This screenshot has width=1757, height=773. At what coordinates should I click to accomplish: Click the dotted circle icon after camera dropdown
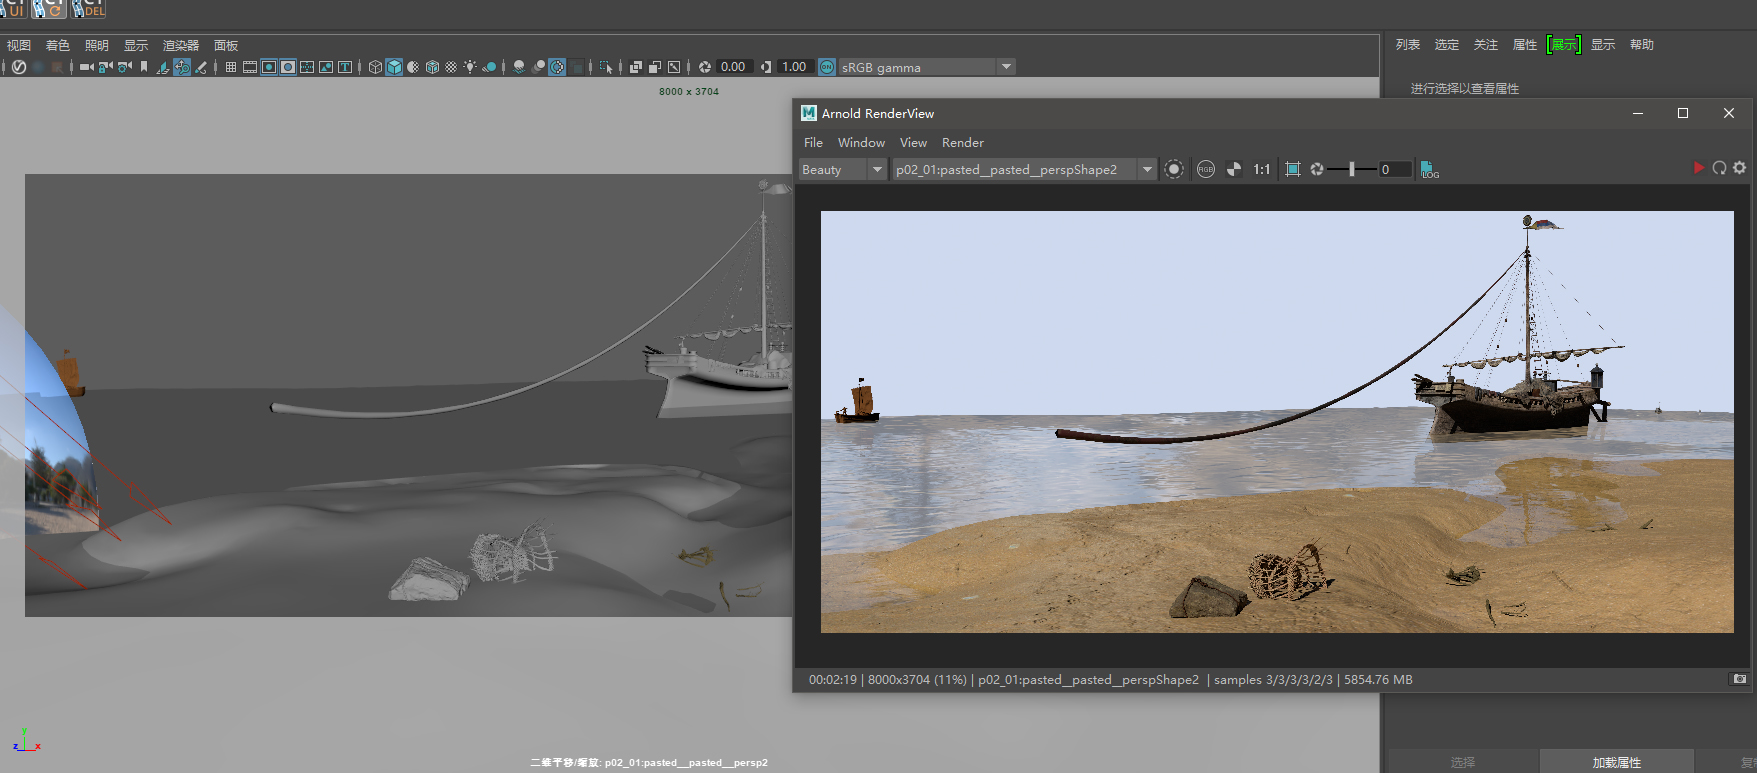[x=1174, y=169]
